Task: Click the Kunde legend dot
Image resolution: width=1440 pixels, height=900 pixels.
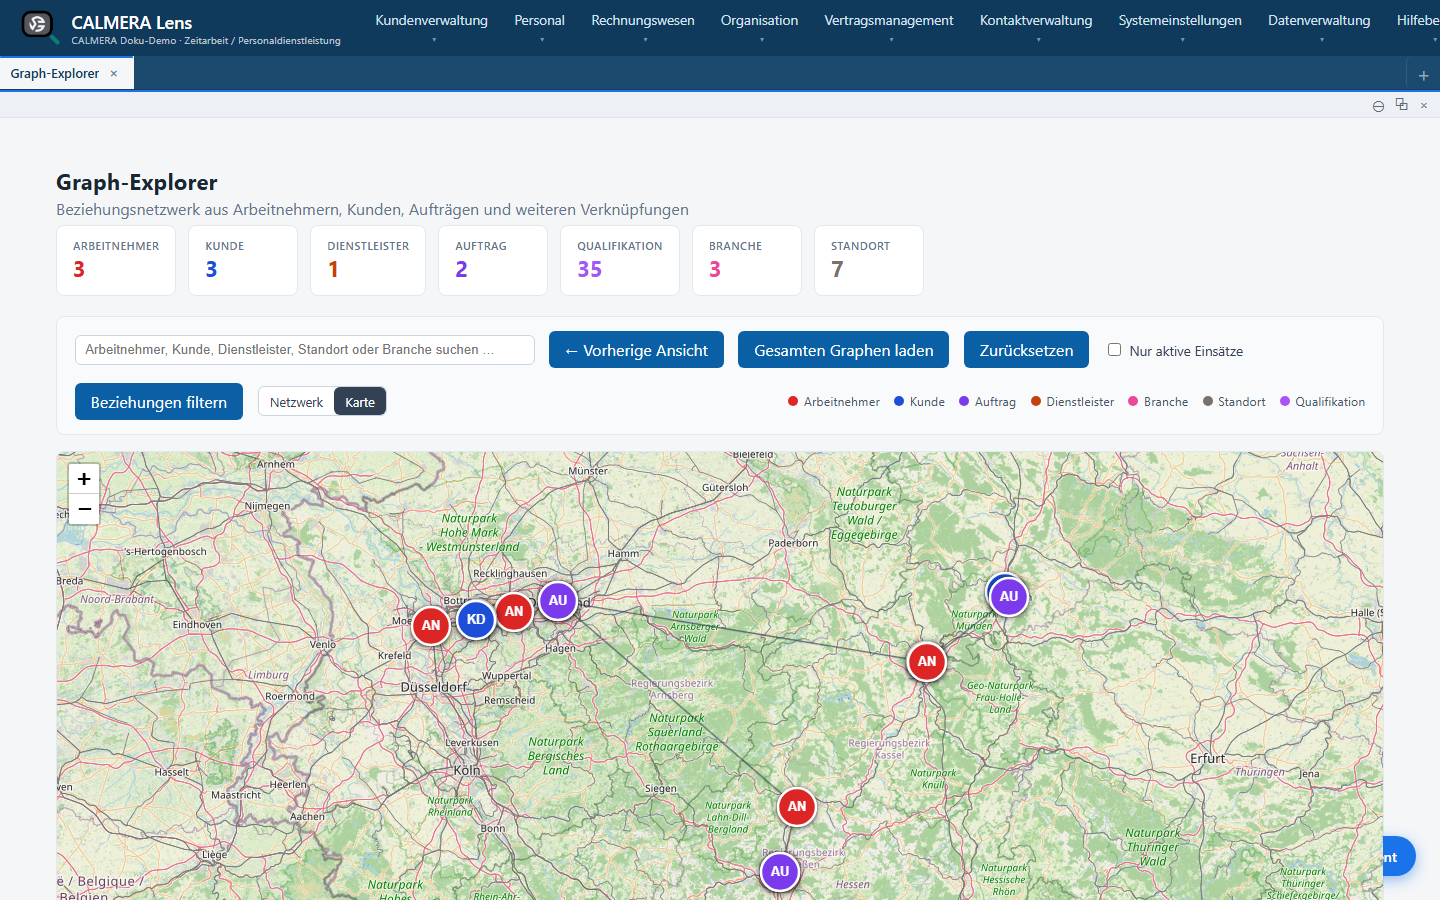Action: (899, 402)
